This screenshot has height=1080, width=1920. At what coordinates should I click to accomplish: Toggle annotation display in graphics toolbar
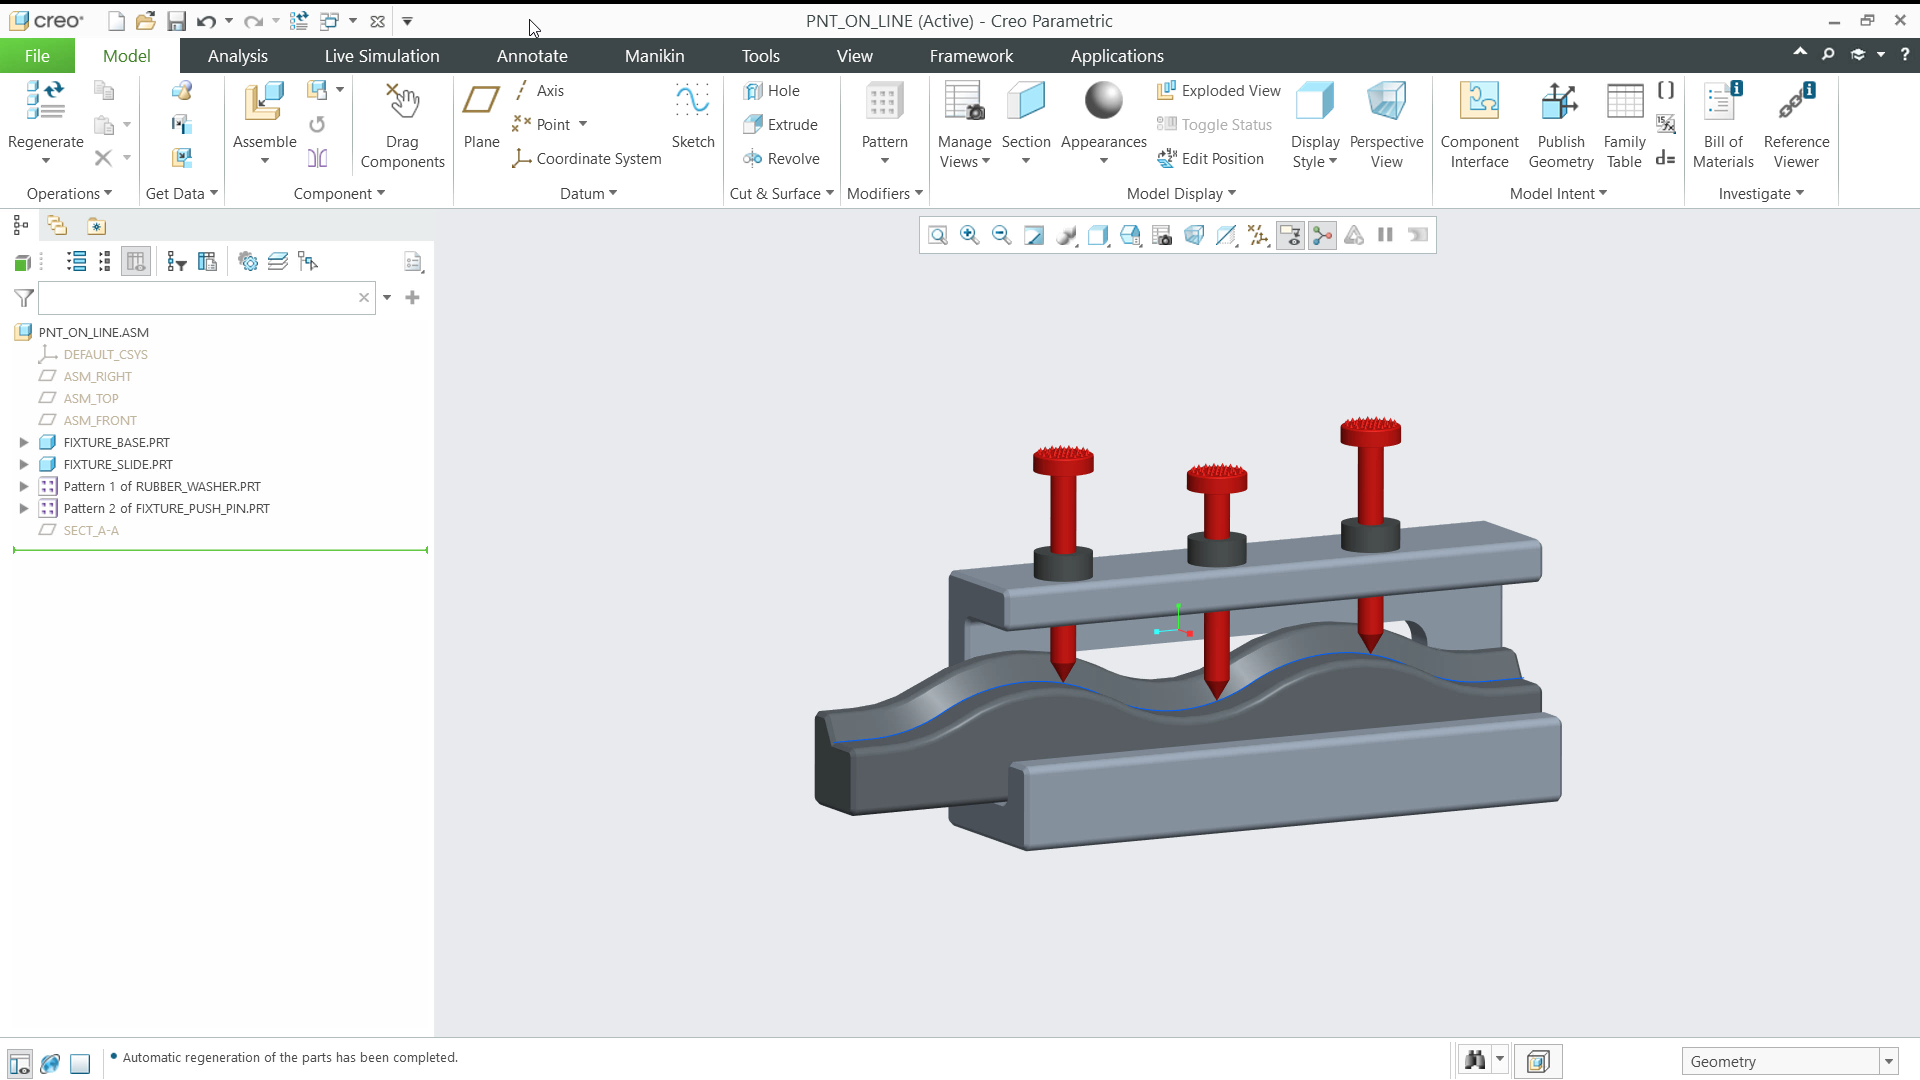[1290, 235]
